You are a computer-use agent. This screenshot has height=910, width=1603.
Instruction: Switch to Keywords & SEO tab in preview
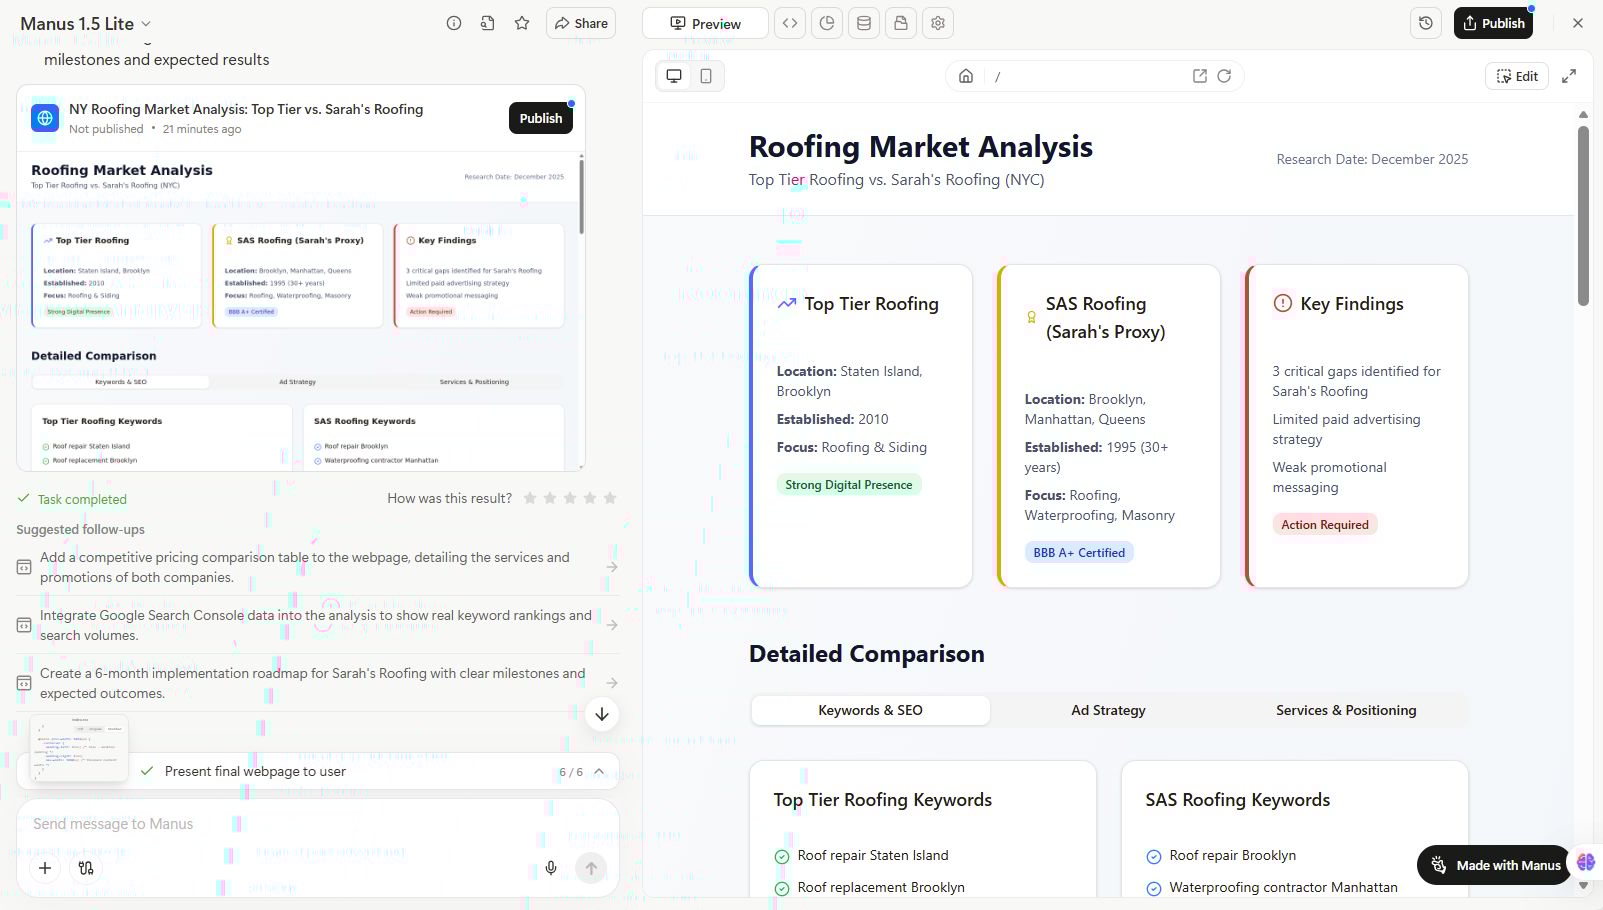[x=870, y=710]
